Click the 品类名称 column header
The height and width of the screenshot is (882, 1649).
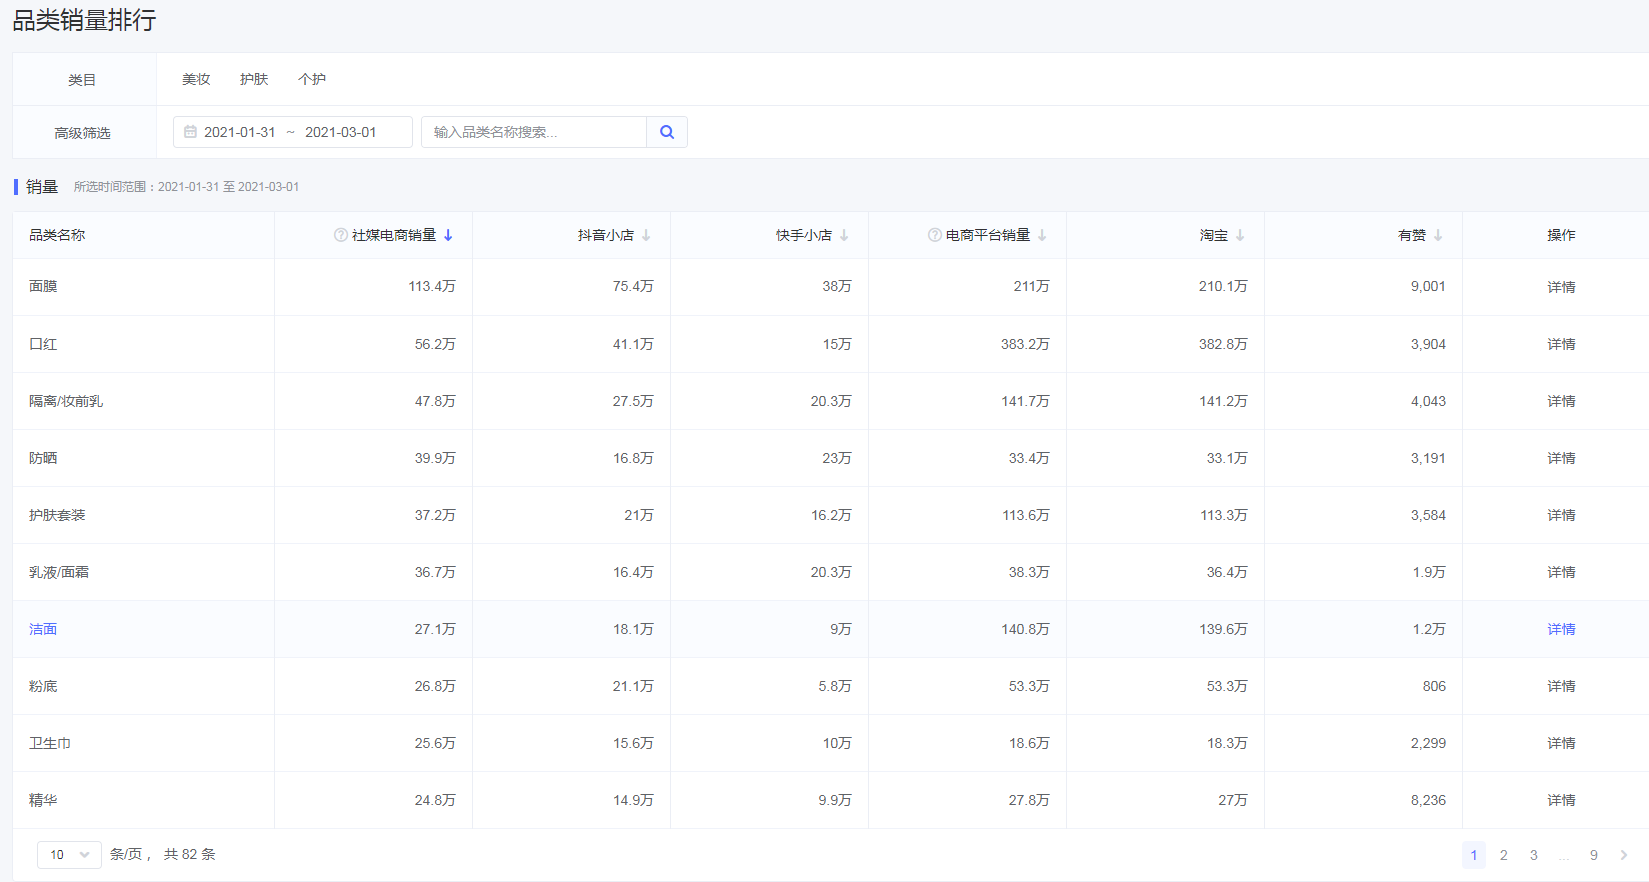coord(57,235)
